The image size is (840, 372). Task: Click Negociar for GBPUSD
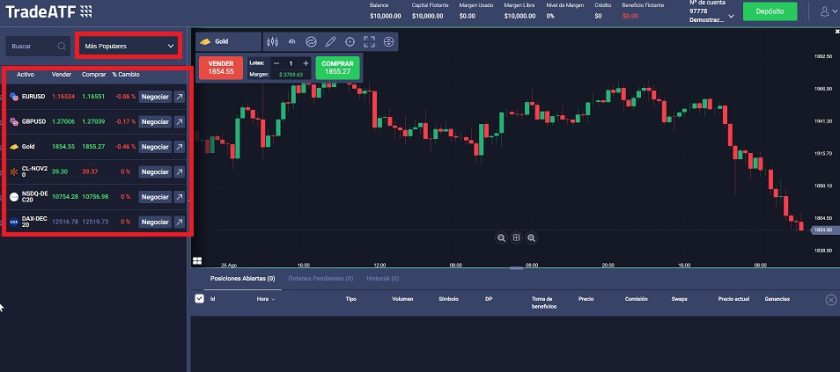[155, 122]
